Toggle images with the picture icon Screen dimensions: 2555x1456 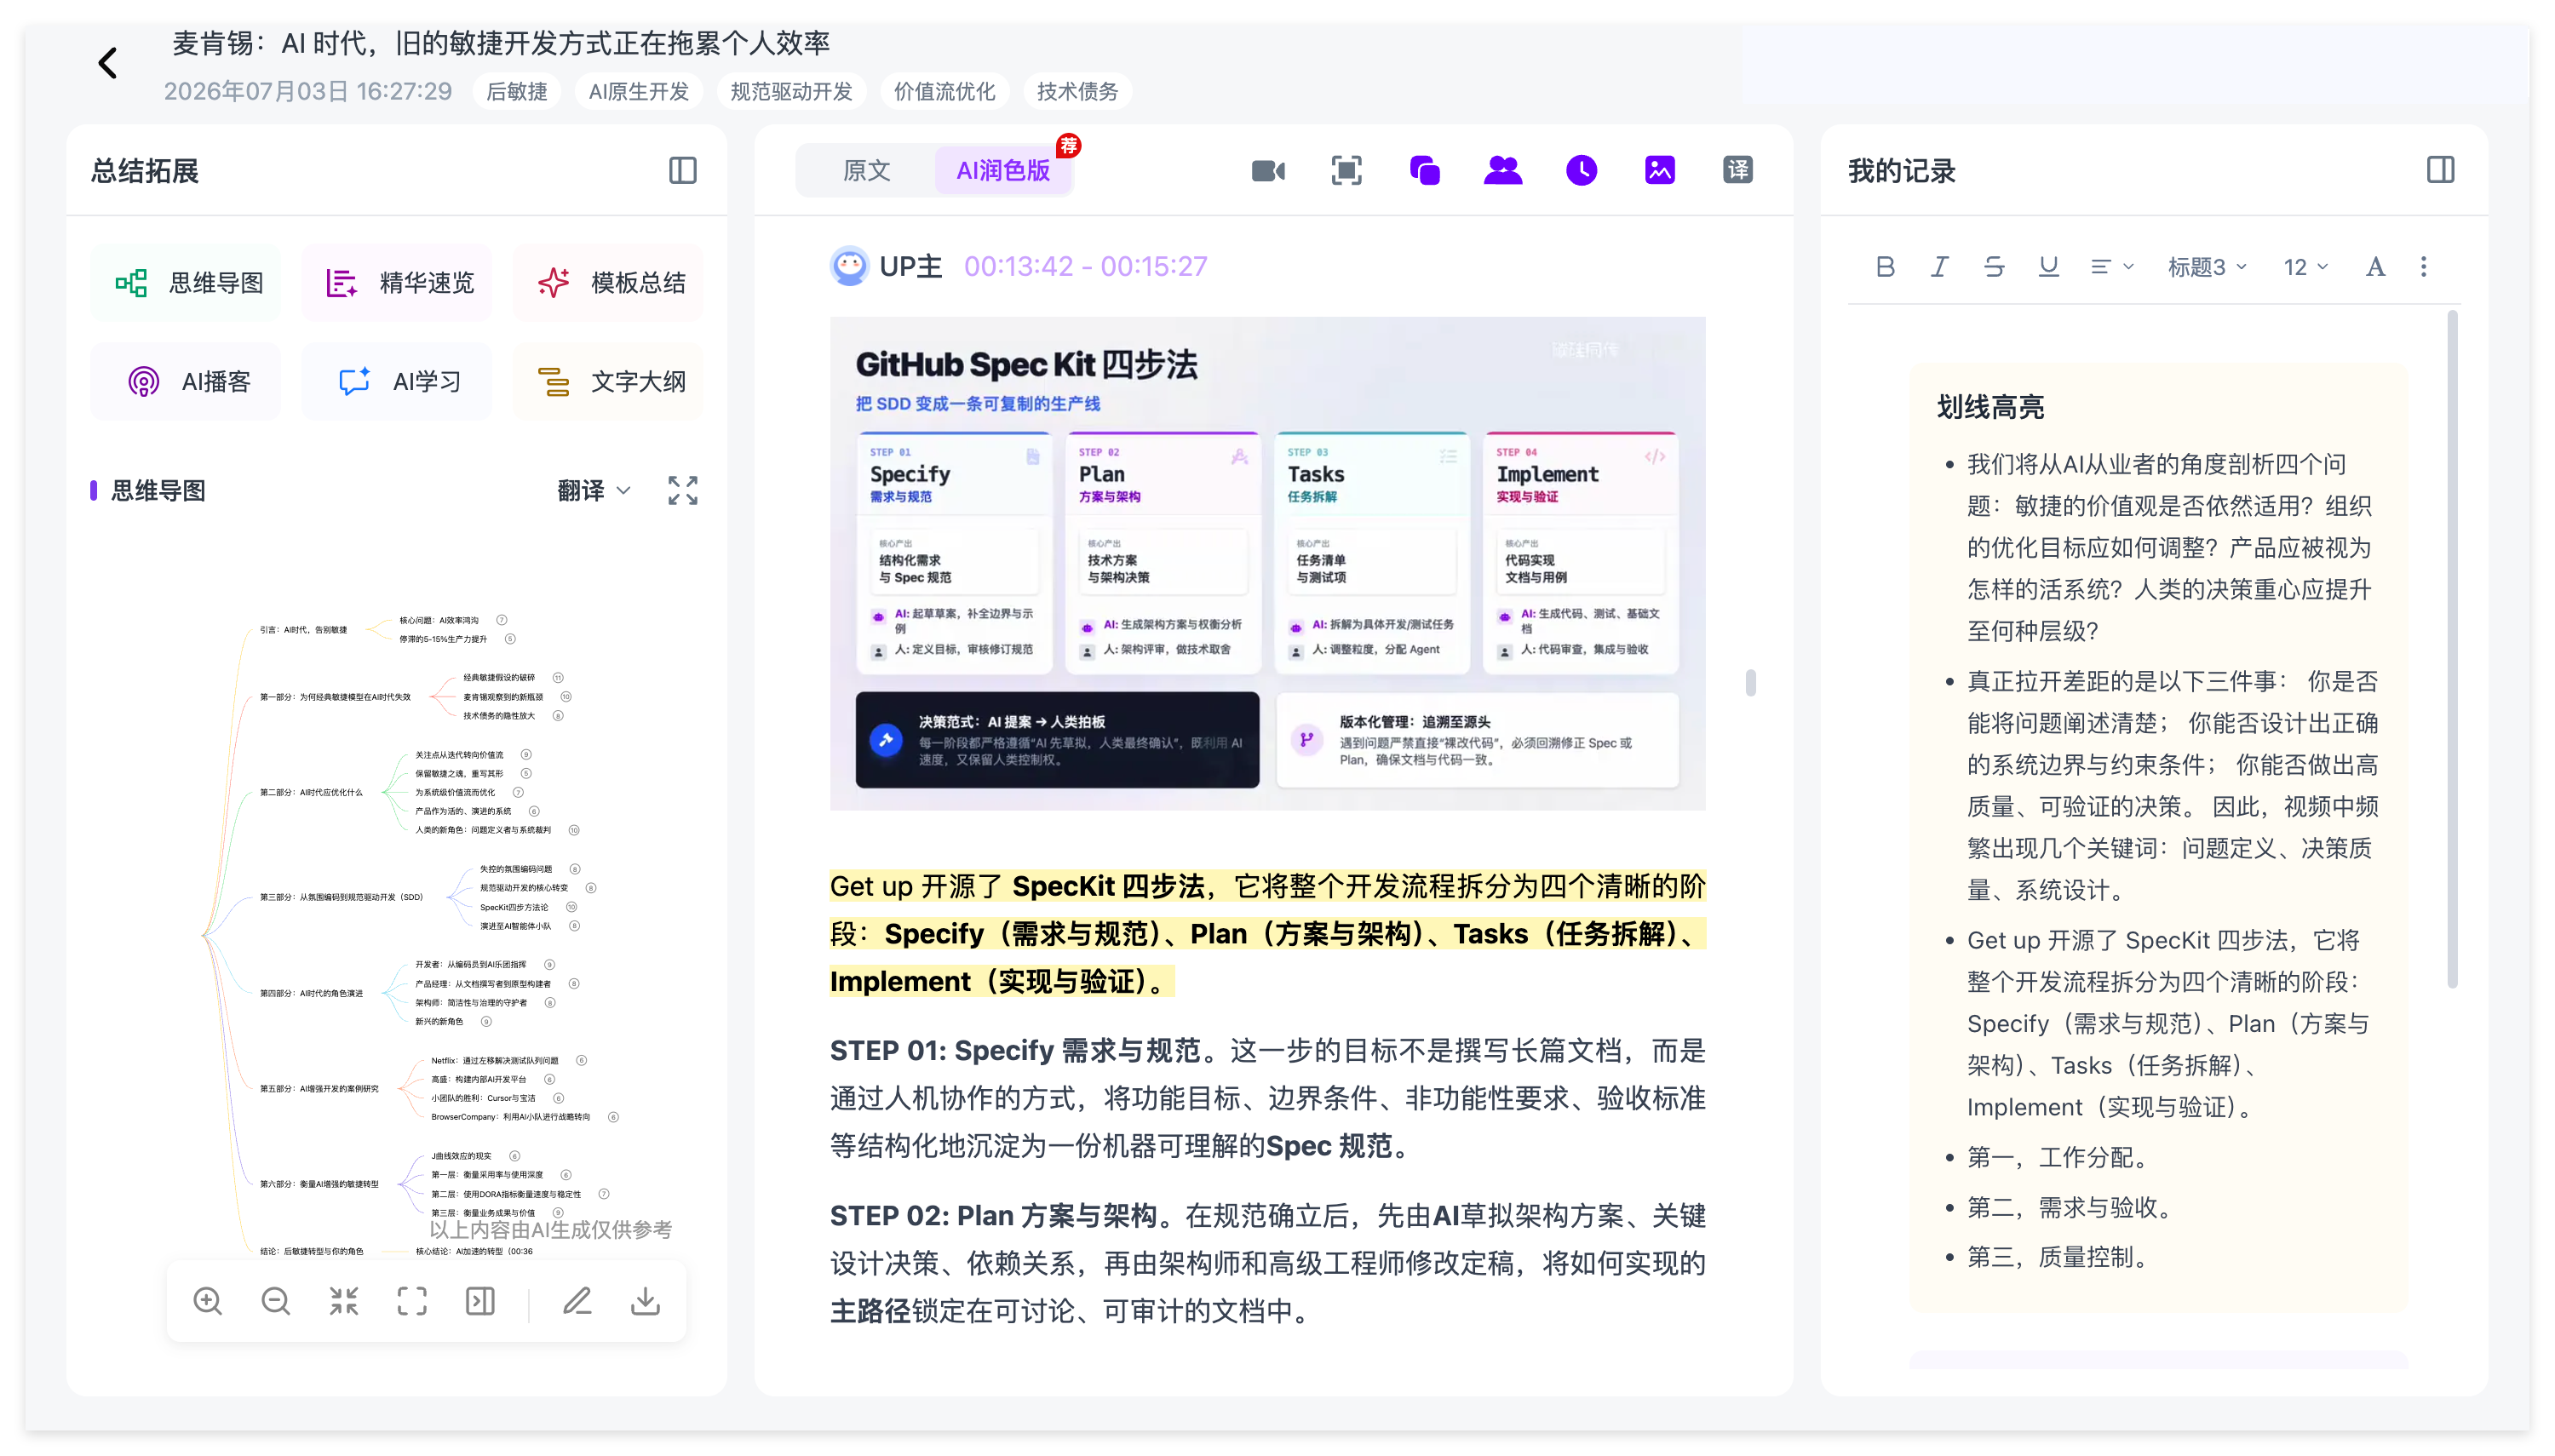tap(1659, 171)
